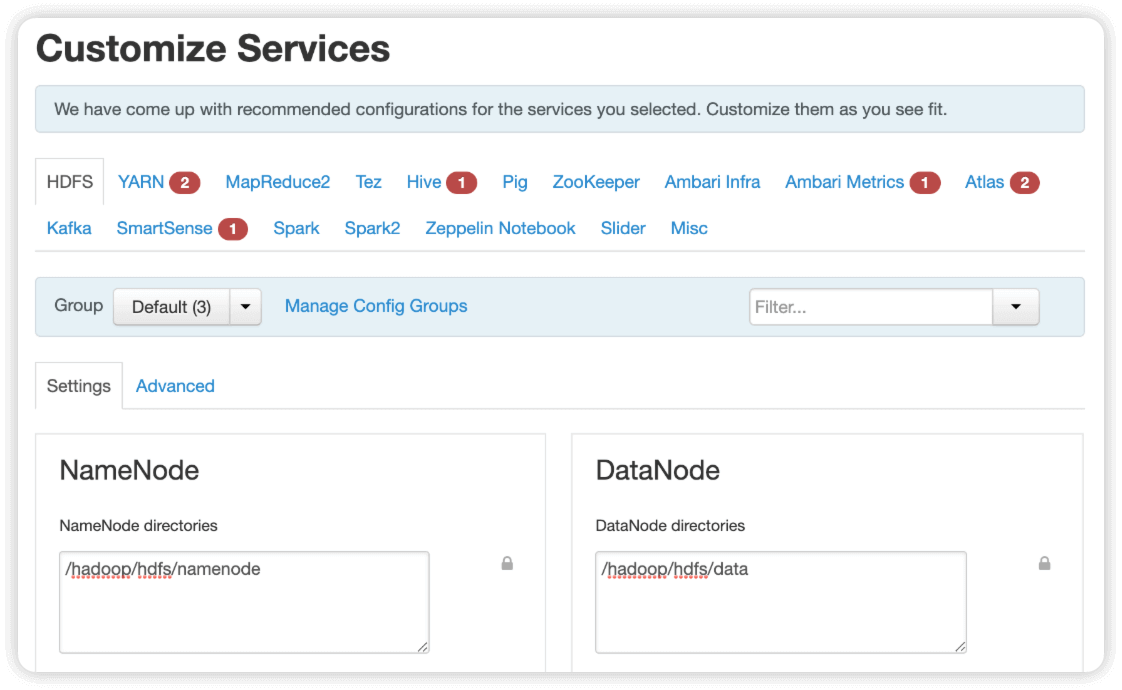The image size is (1122, 690).
Task: Click the NameNode textarea resize handle
Action: tap(423, 647)
